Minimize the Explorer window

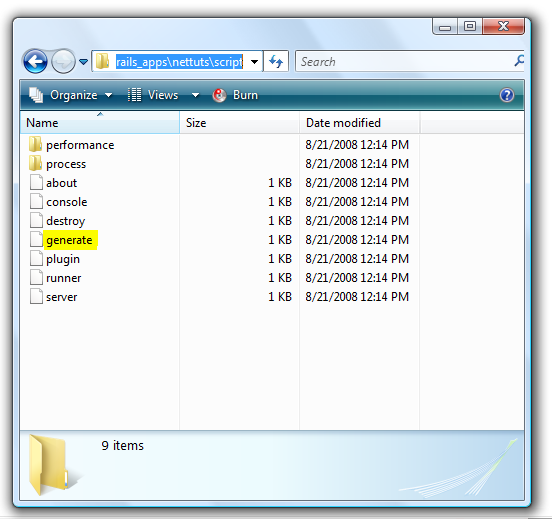pos(445,27)
